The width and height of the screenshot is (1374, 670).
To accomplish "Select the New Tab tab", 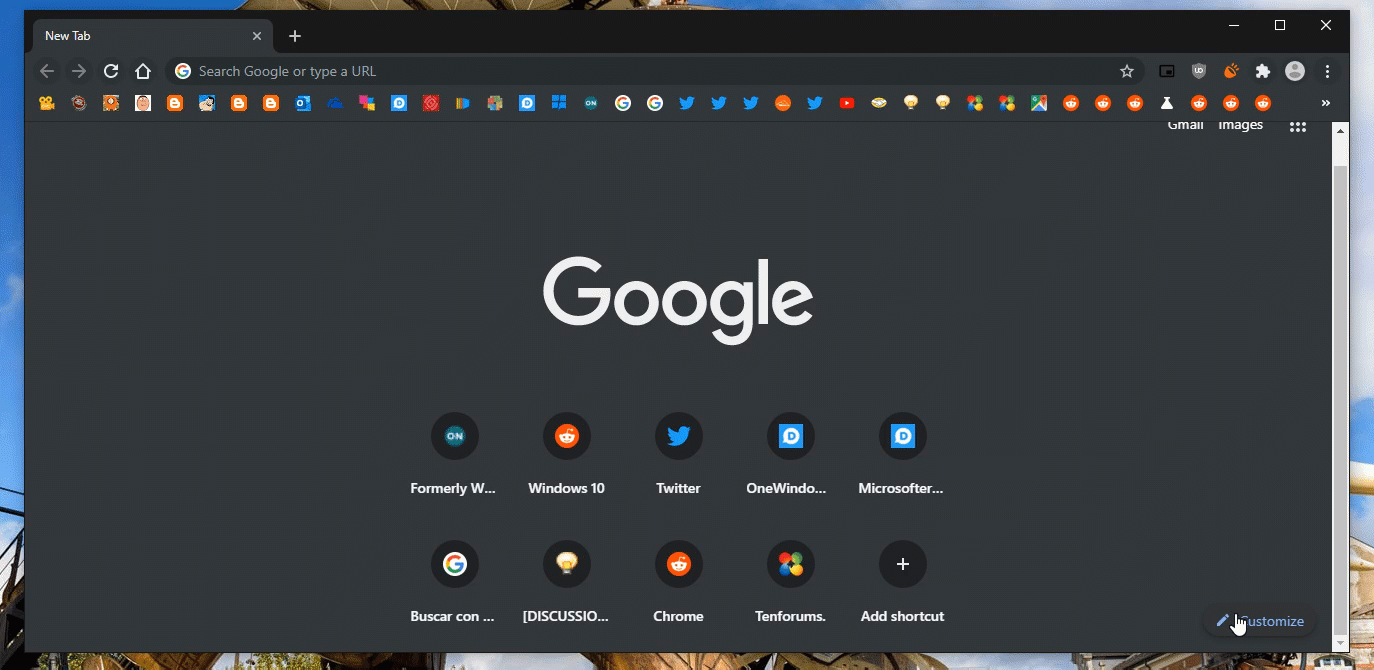I will [x=153, y=36].
